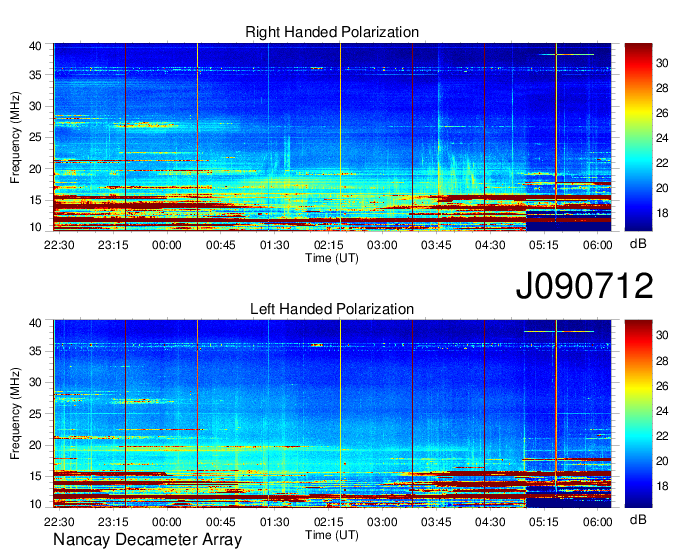
Task: Click the 04:30 time tick under upper plot
Action: (x=490, y=245)
